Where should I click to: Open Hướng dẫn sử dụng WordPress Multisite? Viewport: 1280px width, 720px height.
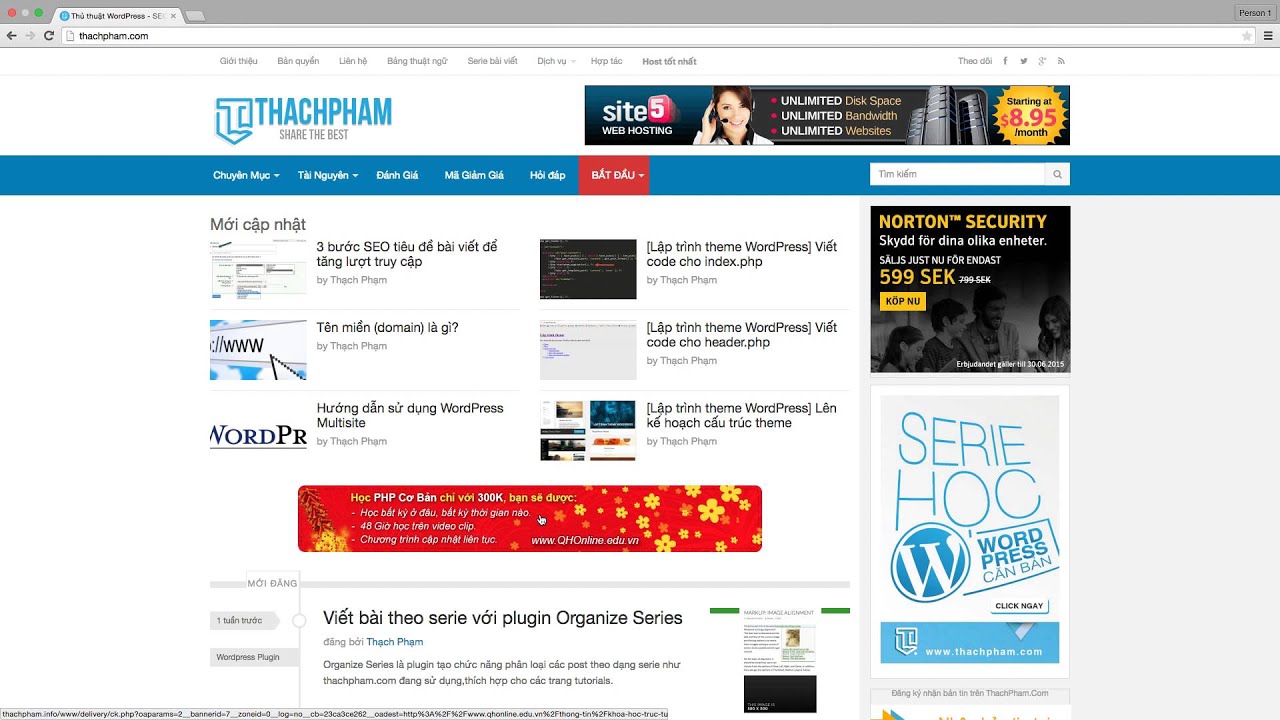tap(410, 415)
